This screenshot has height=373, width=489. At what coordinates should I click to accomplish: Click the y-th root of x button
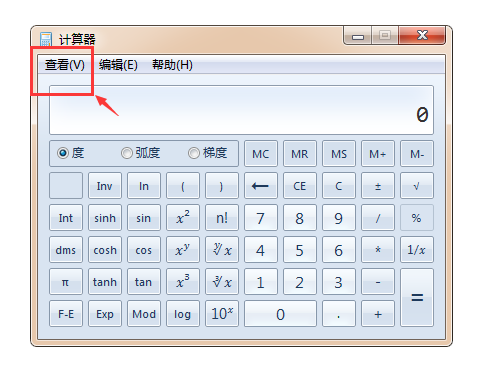pyautogui.click(x=222, y=250)
